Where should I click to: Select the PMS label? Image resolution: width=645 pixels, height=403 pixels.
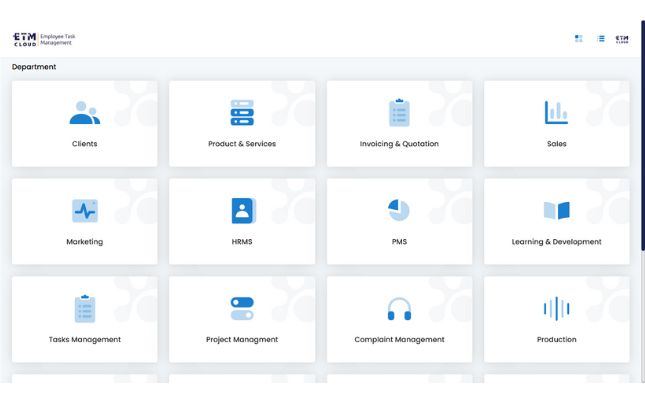[x=399, y=242]
